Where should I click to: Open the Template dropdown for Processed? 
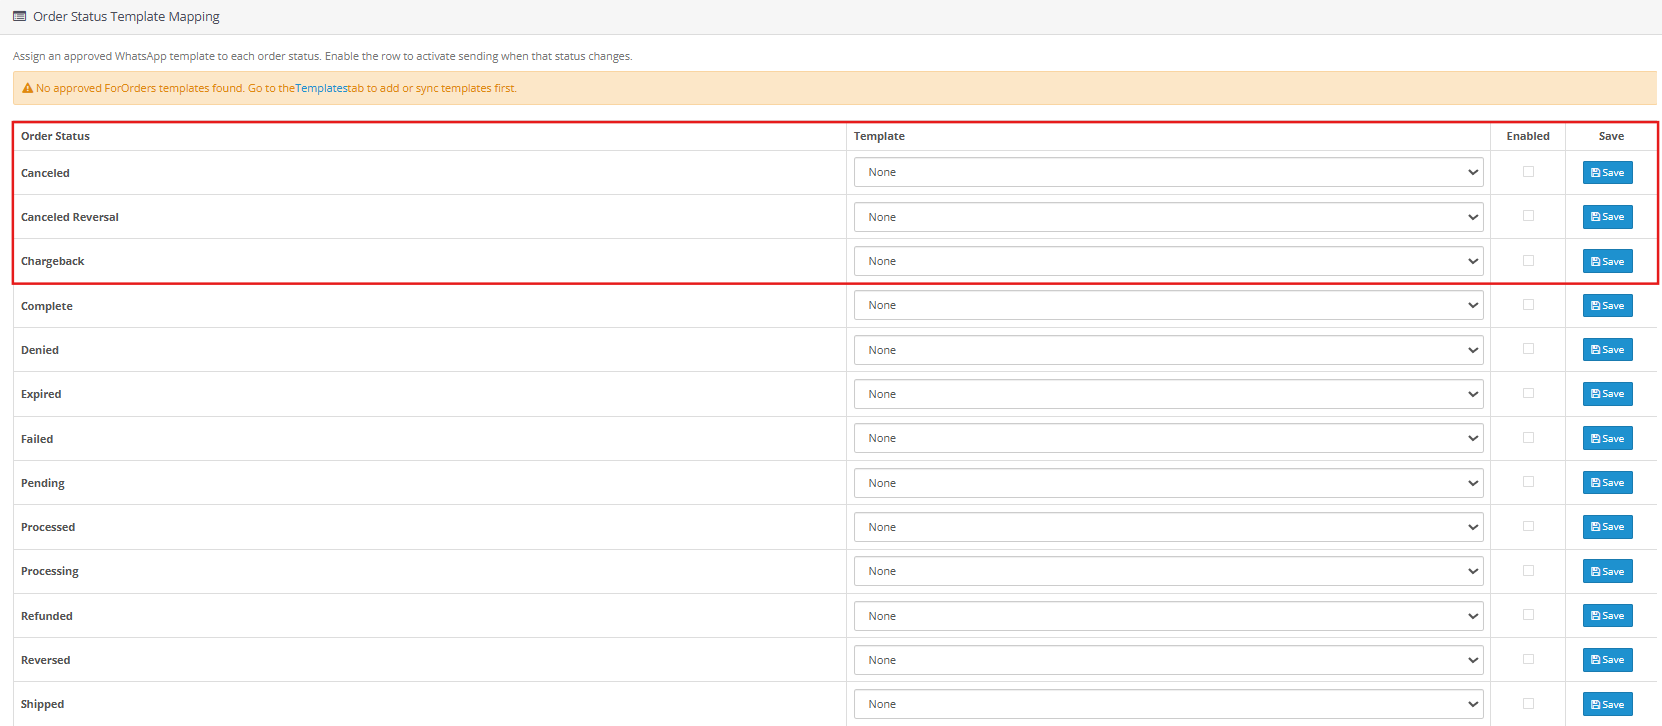pyautogui.click(x=1168, y=527)
